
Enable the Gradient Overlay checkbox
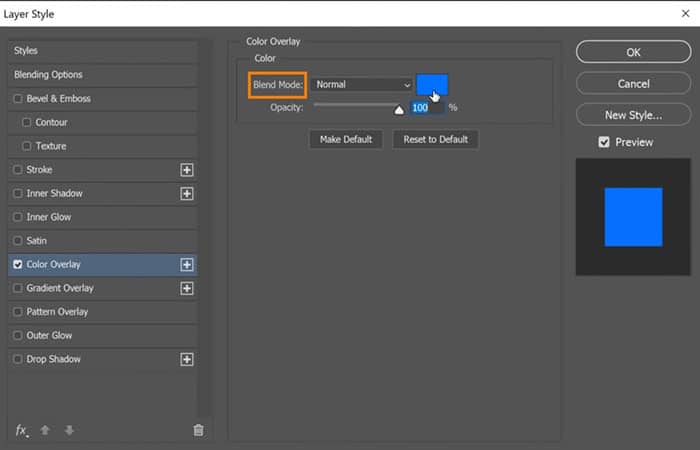click(18, 288)
